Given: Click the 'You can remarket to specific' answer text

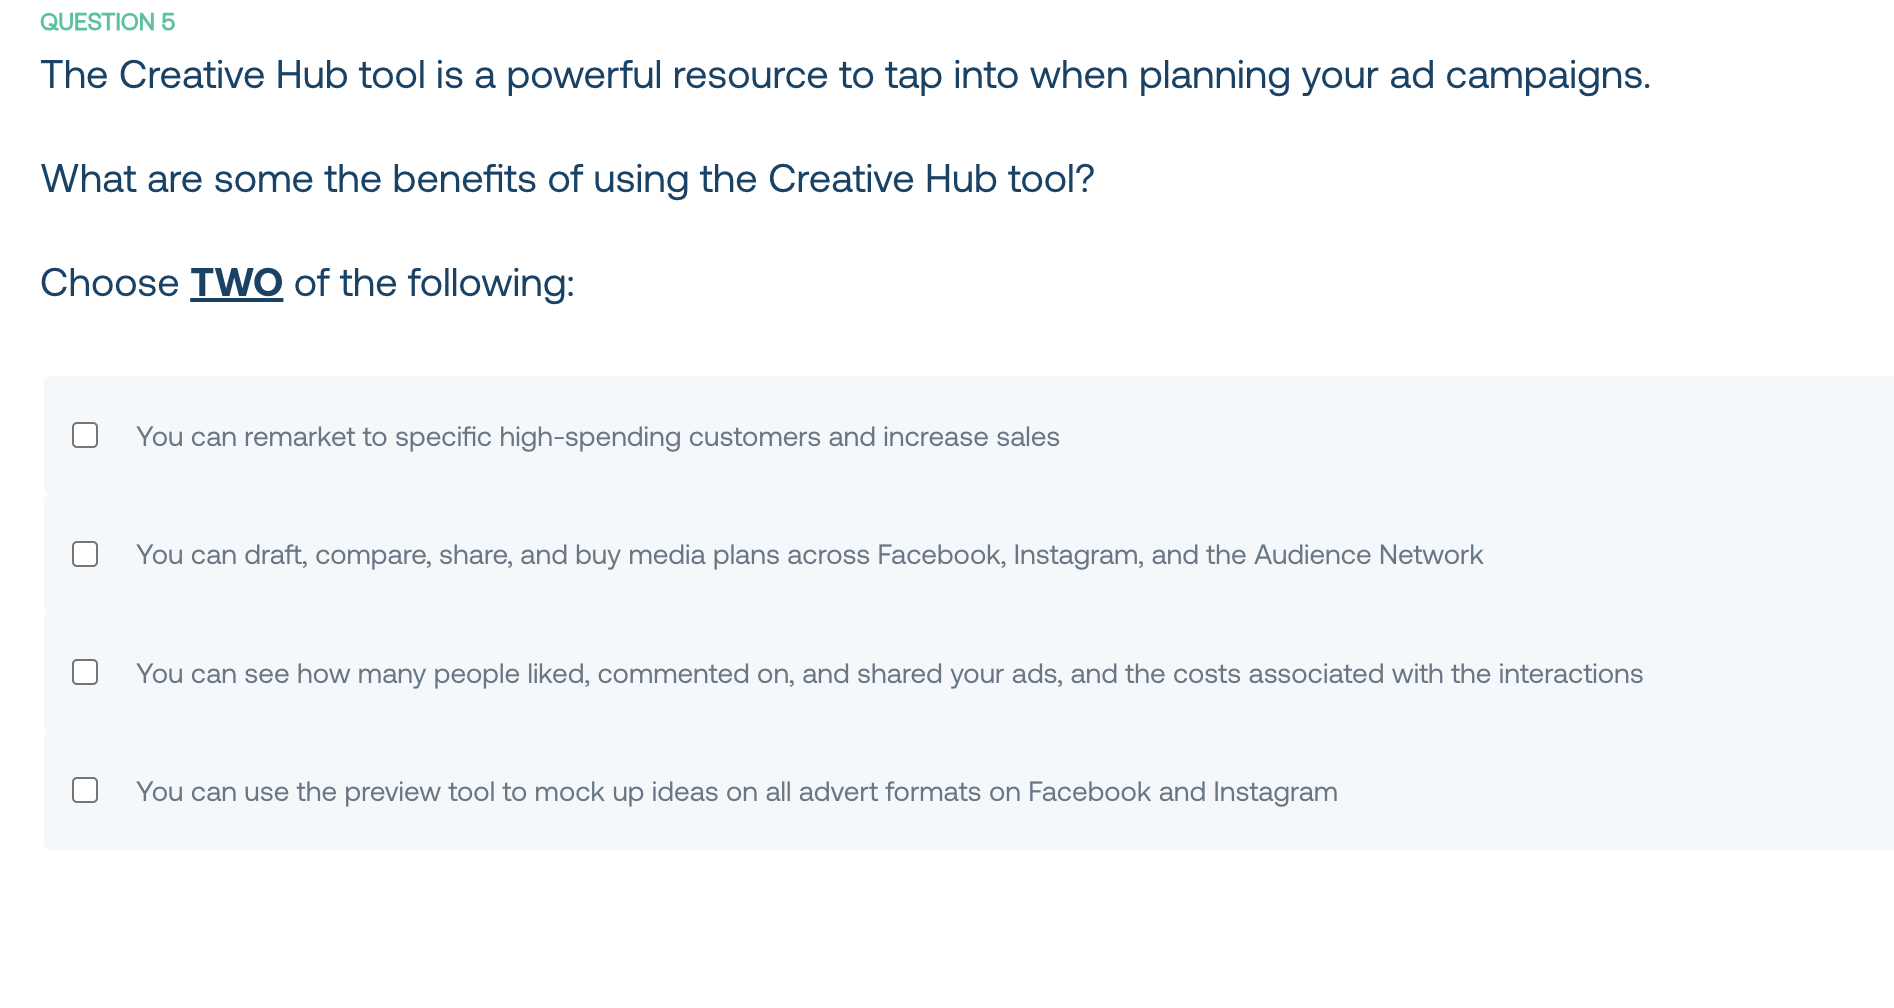Looking at the screenshot, I should pyautogui.click(x=598, y=437).
